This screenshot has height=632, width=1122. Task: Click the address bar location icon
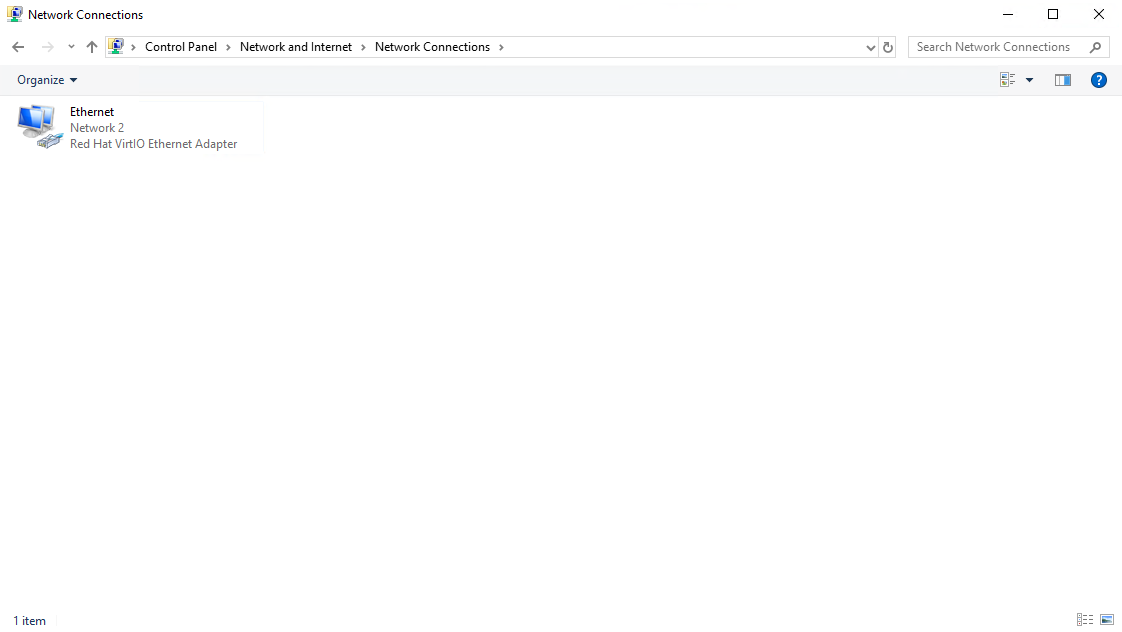point(116,47)
